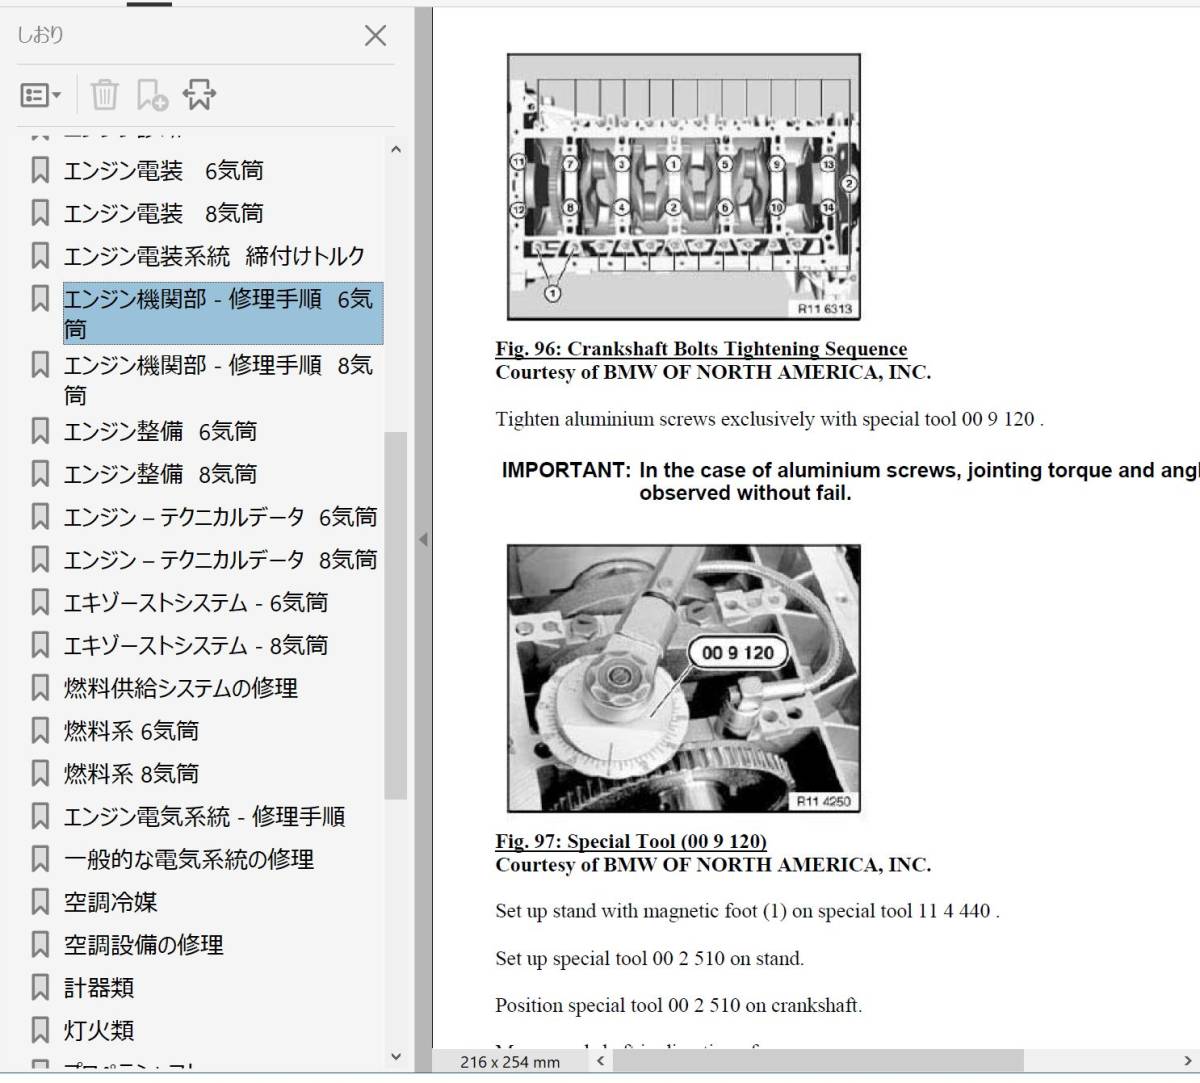Open bookmark エキゾーストシステム - 6気筒
The image size is (1200, 1083).
coord(195,603)
